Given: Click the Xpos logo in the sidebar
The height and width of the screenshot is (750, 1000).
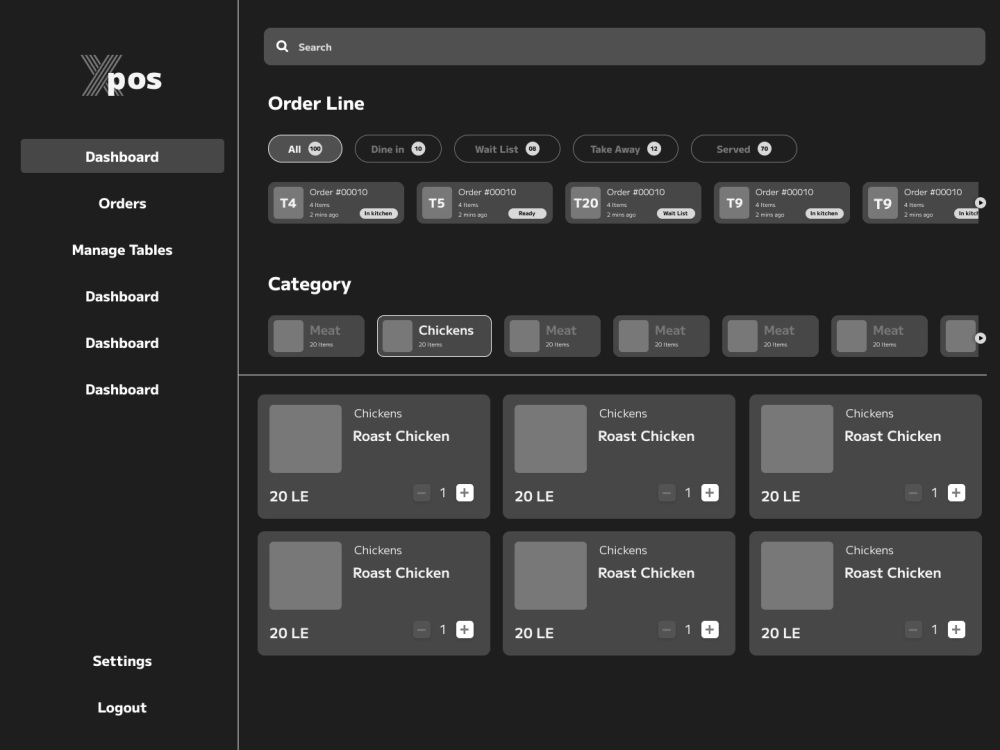Looking at the screenshot, I should (122, 77).
